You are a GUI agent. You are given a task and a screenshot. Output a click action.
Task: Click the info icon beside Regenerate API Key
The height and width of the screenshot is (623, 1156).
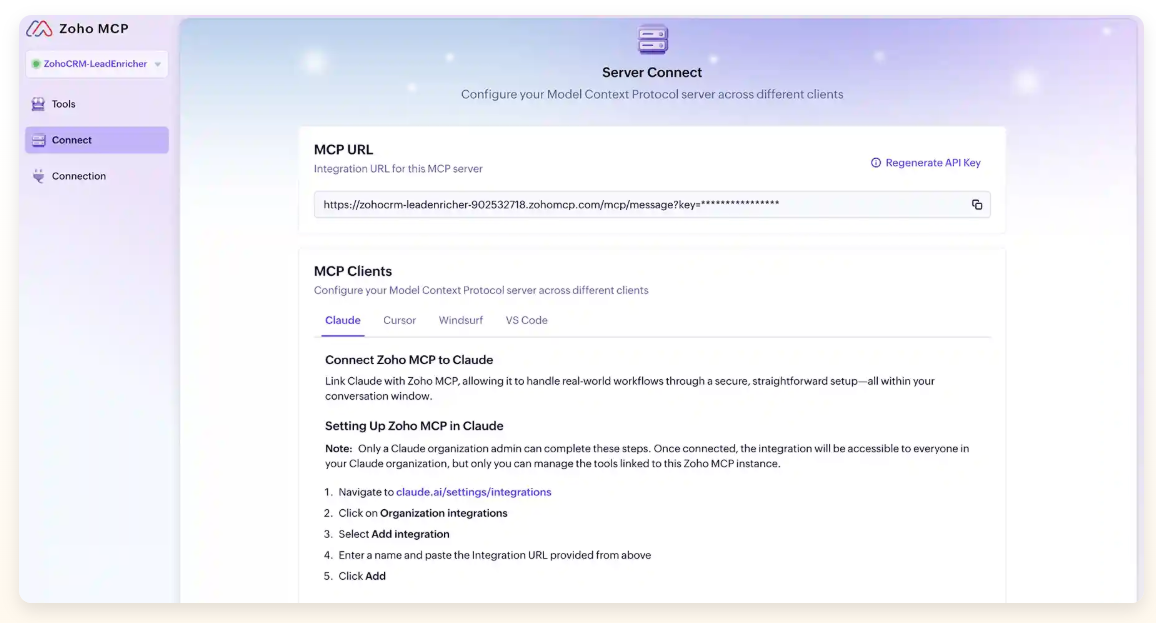click(x=876, y=163)
